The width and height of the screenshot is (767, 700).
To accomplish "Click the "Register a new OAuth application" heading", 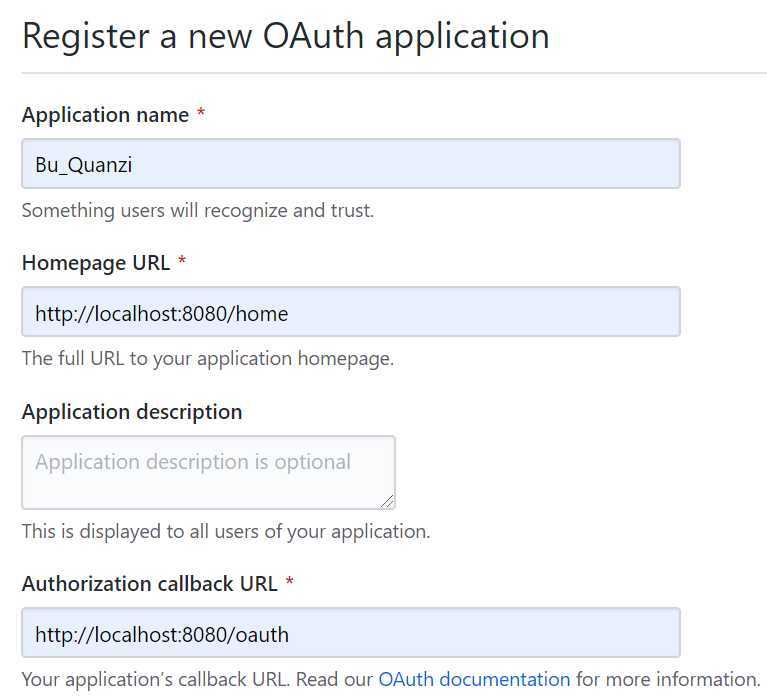I will tap(285, 36).
